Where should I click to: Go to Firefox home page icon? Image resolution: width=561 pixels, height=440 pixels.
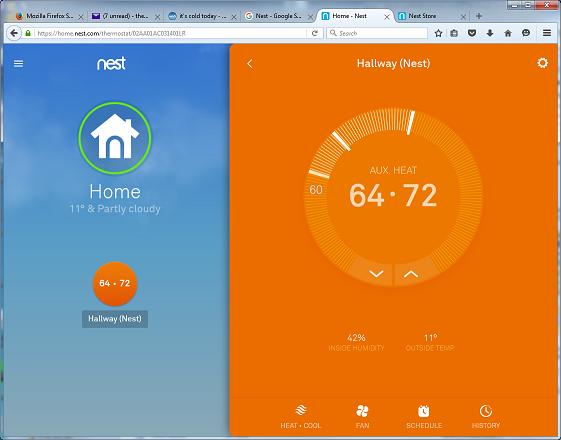click(508, 33)
